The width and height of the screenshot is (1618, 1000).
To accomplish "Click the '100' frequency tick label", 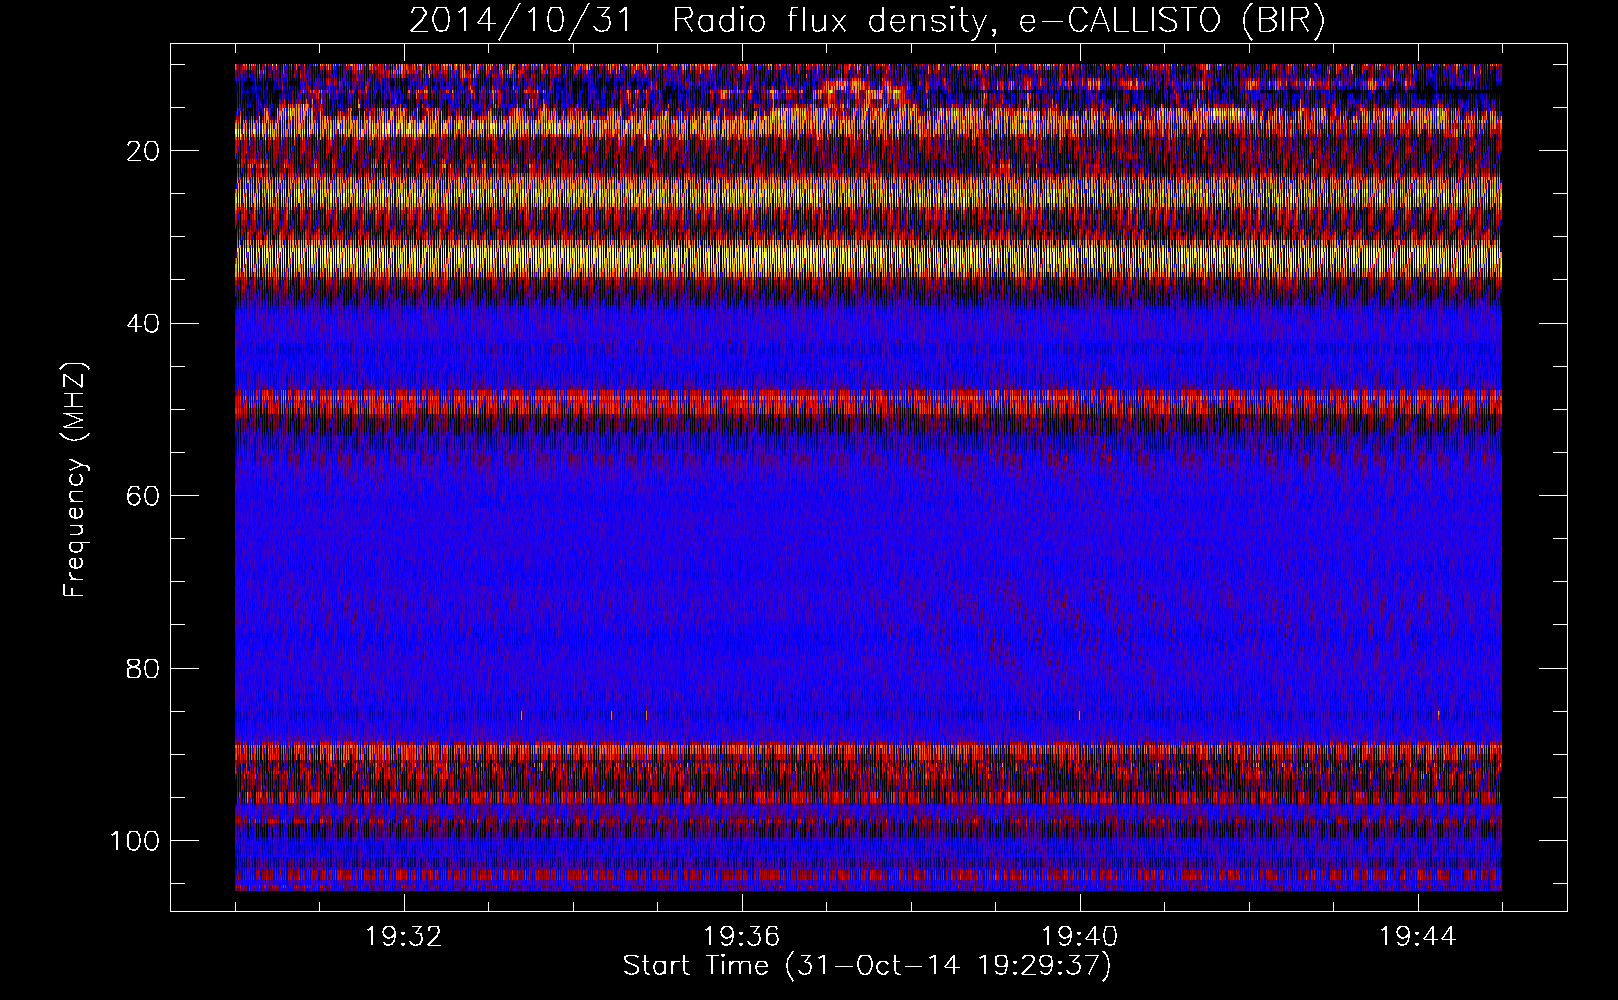I will (134, 840).
